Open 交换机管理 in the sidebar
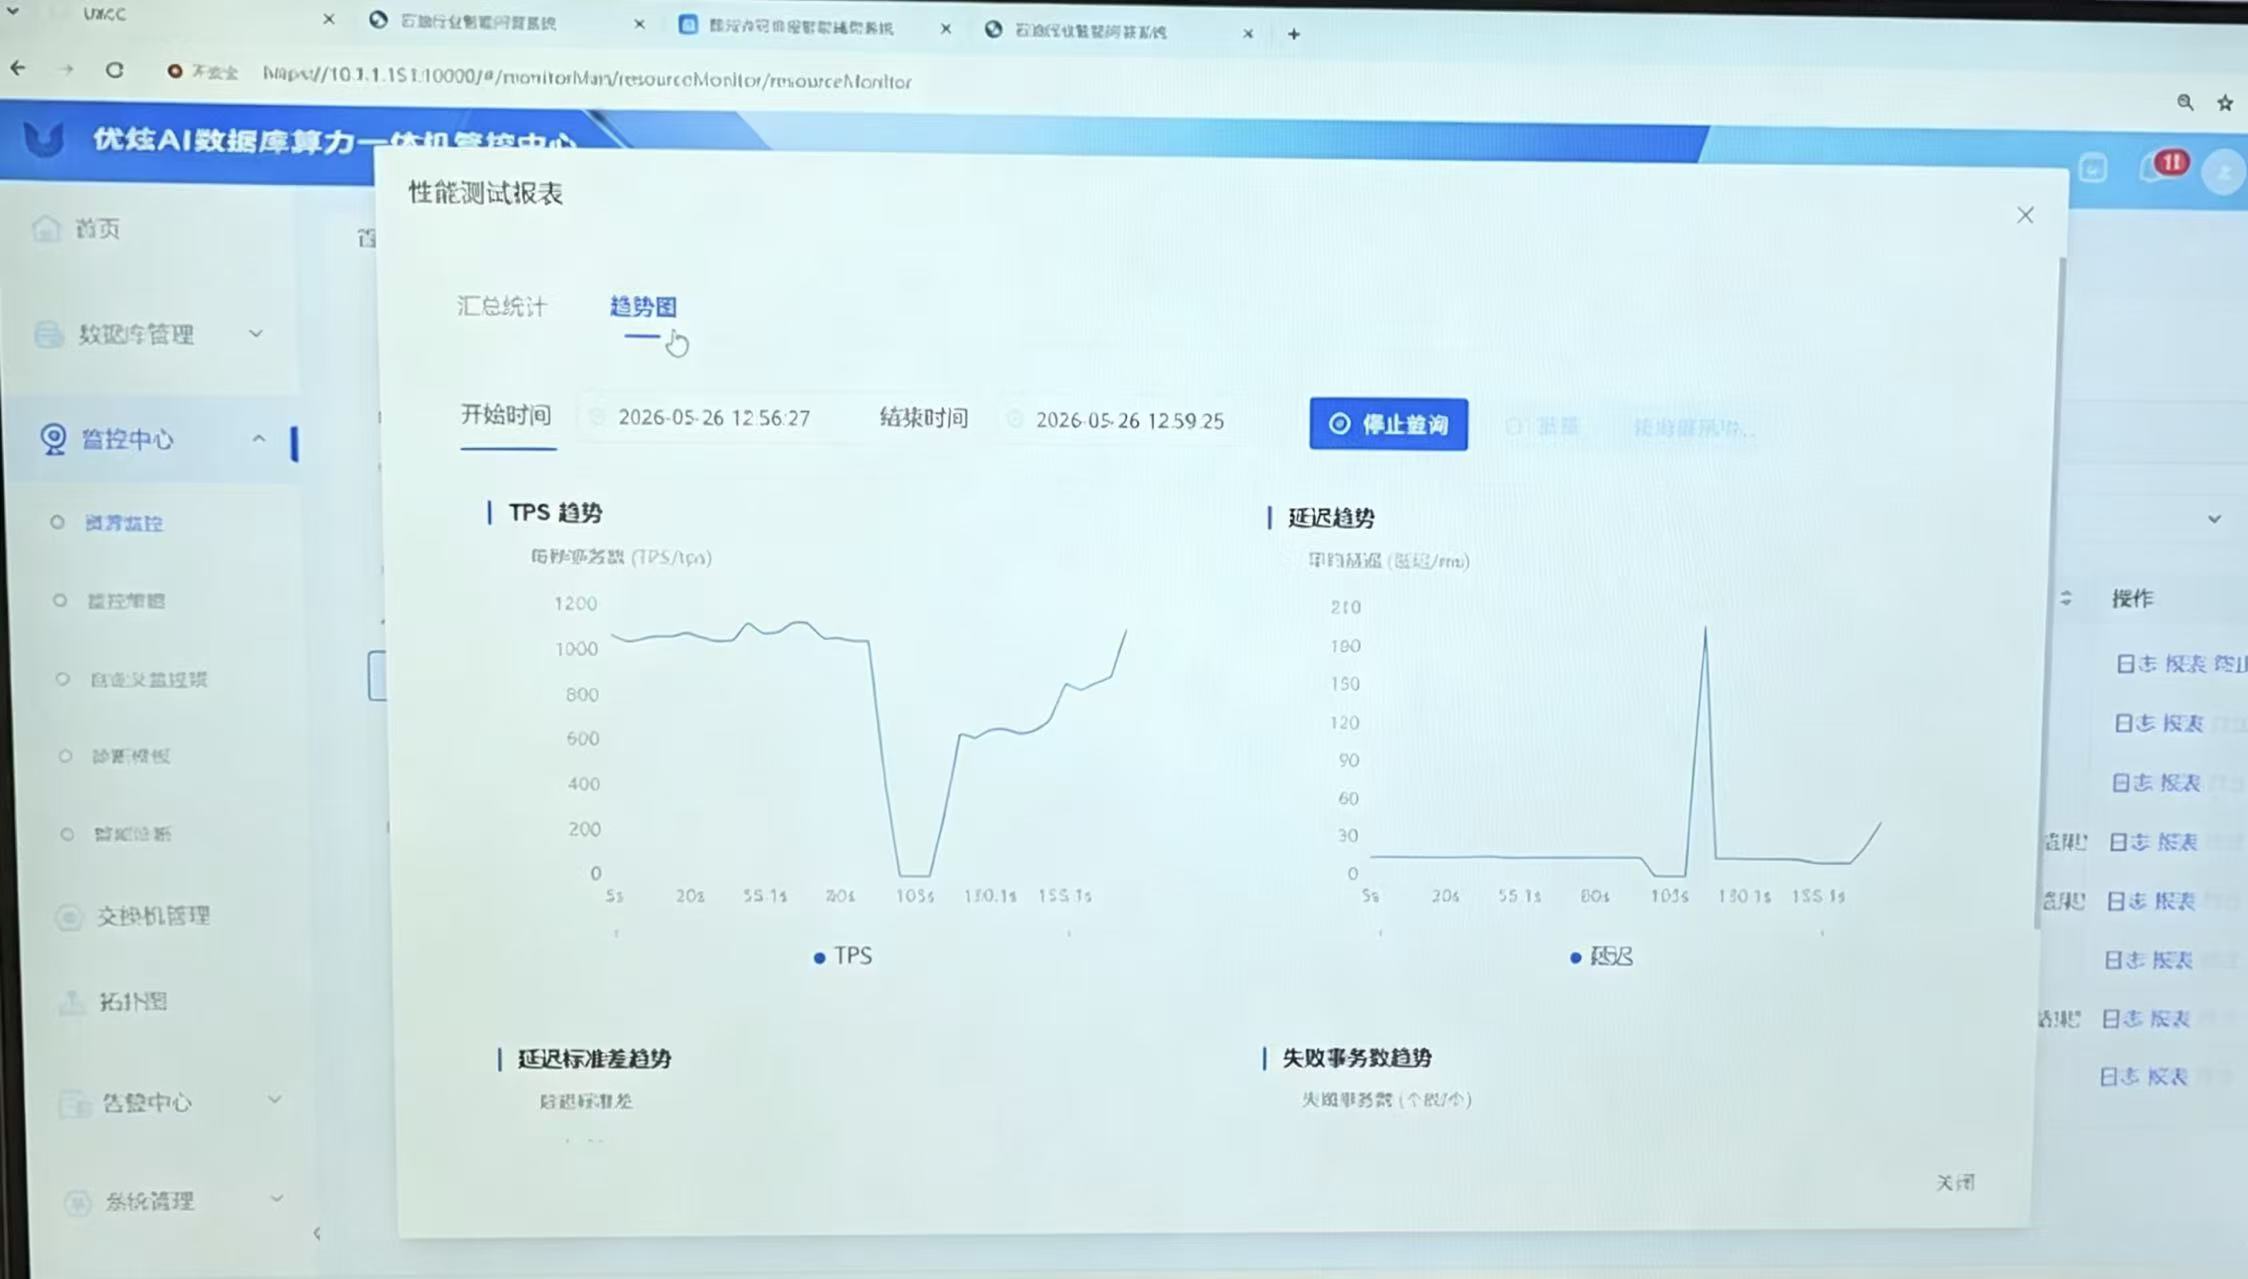The image size is (2248, 1279). tap(154, 916)
